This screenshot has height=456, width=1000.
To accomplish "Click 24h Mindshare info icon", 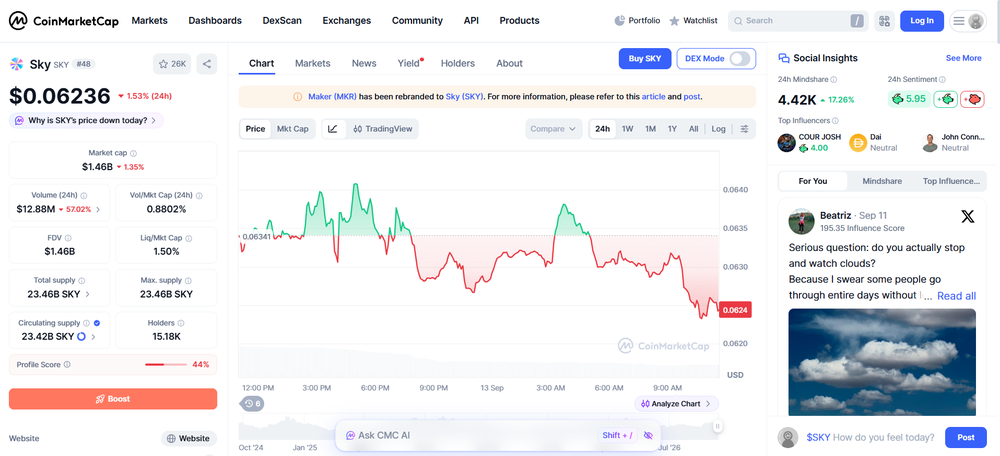I will click(834, 80).
